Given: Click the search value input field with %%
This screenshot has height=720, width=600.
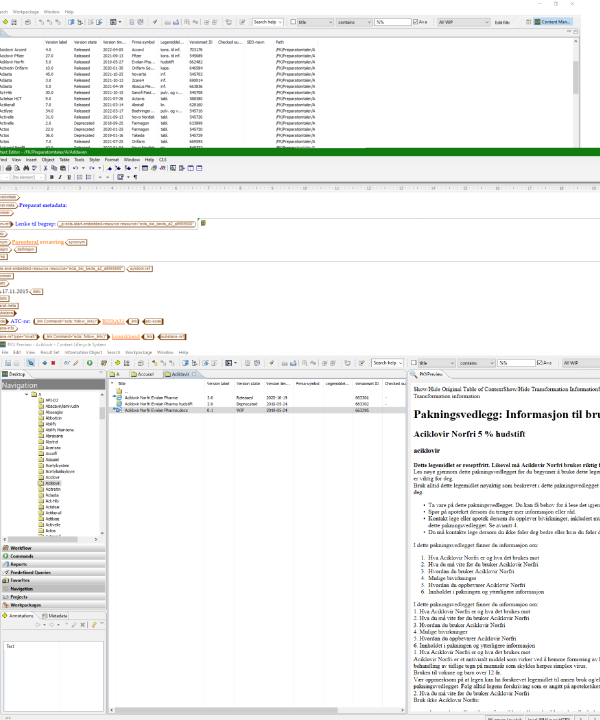Looking at the screenshot, I should tap(390, 21).
